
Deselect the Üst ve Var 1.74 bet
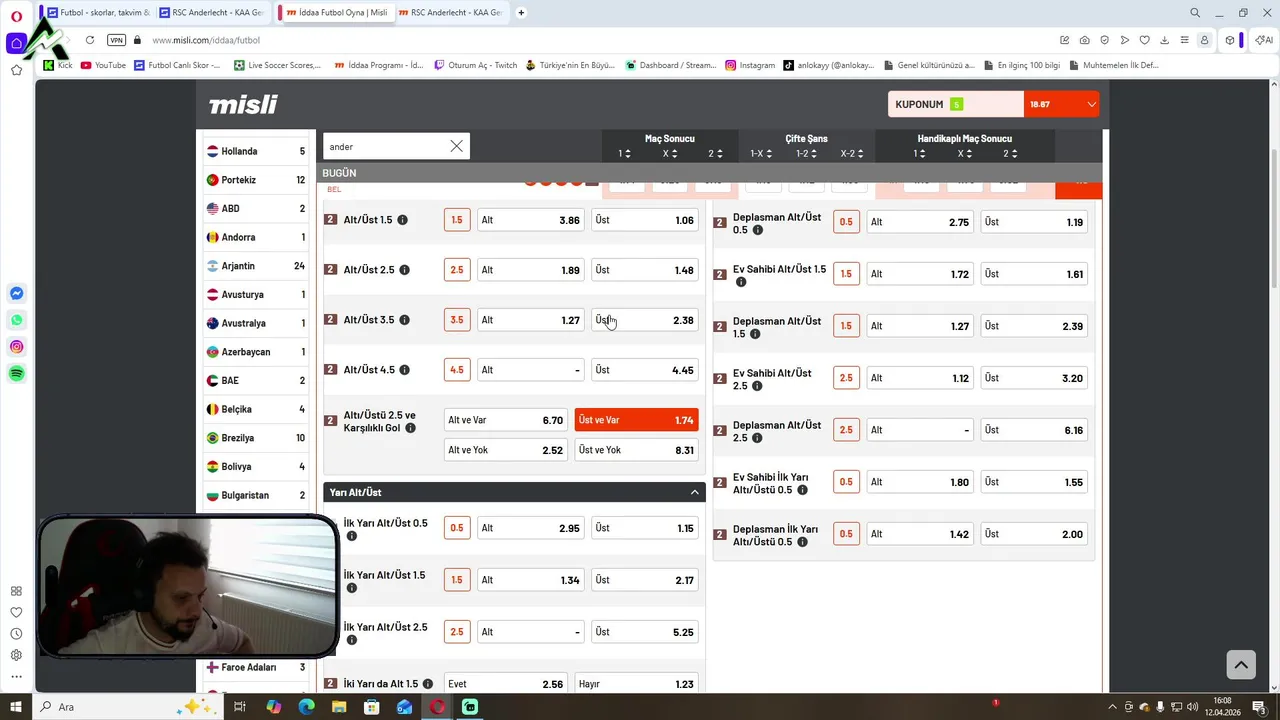tap(636, 420)
